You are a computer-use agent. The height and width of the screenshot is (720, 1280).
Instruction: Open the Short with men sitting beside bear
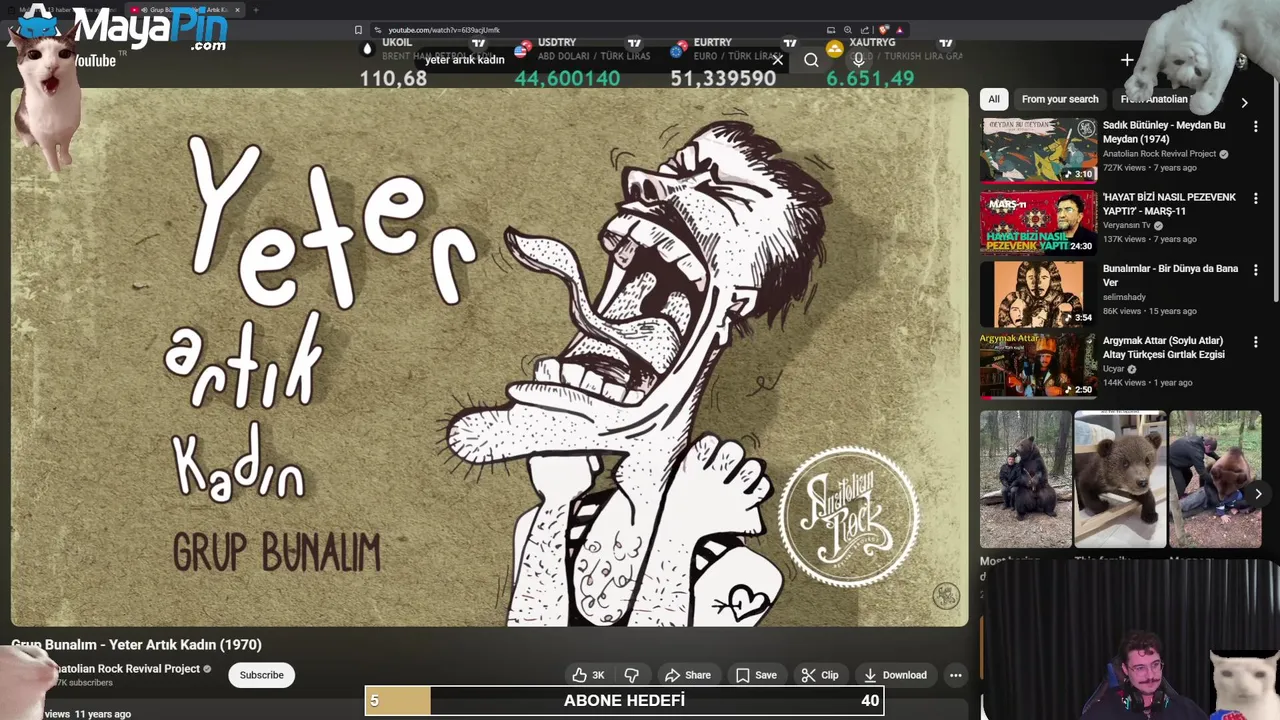point(1025,479)
